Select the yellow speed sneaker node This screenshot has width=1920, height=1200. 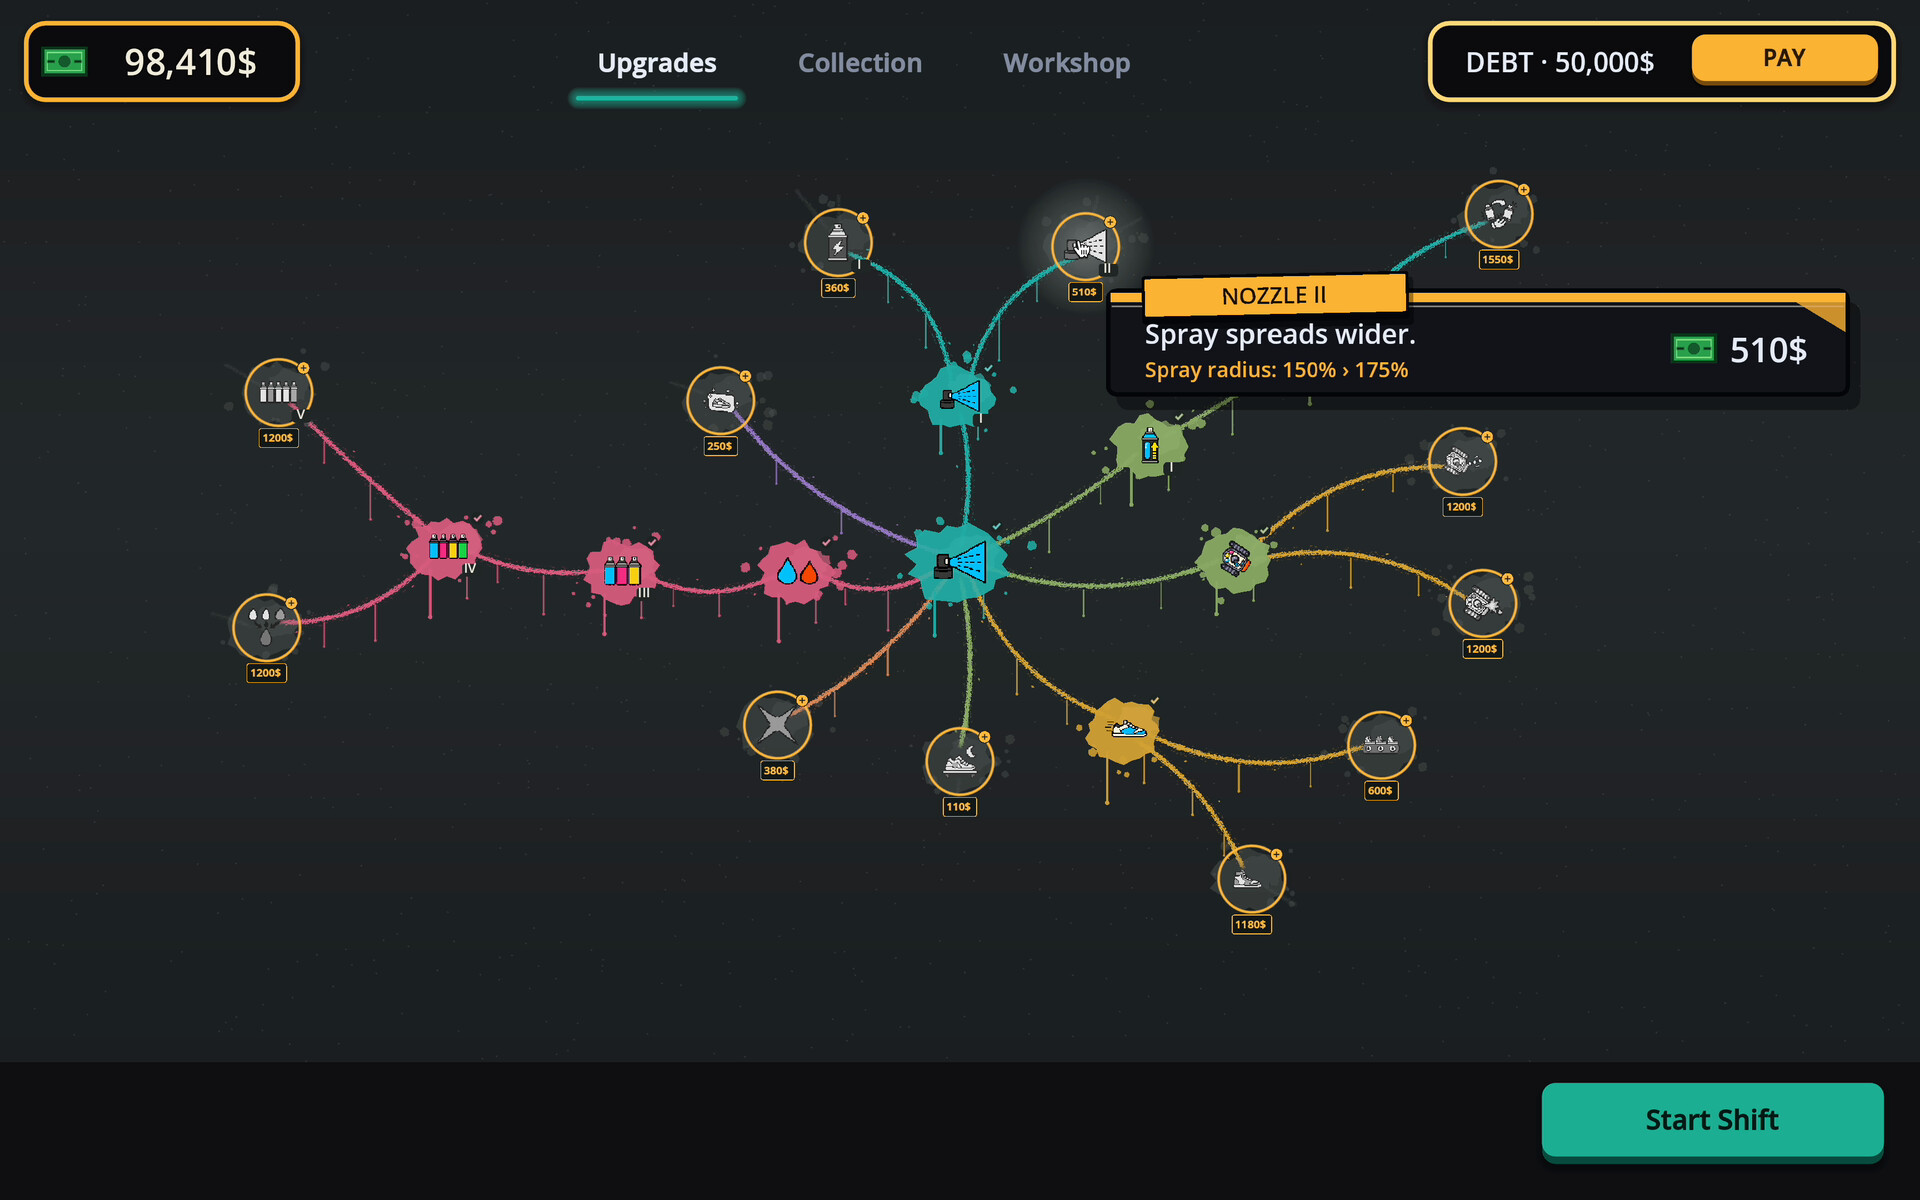point(1125,730)
